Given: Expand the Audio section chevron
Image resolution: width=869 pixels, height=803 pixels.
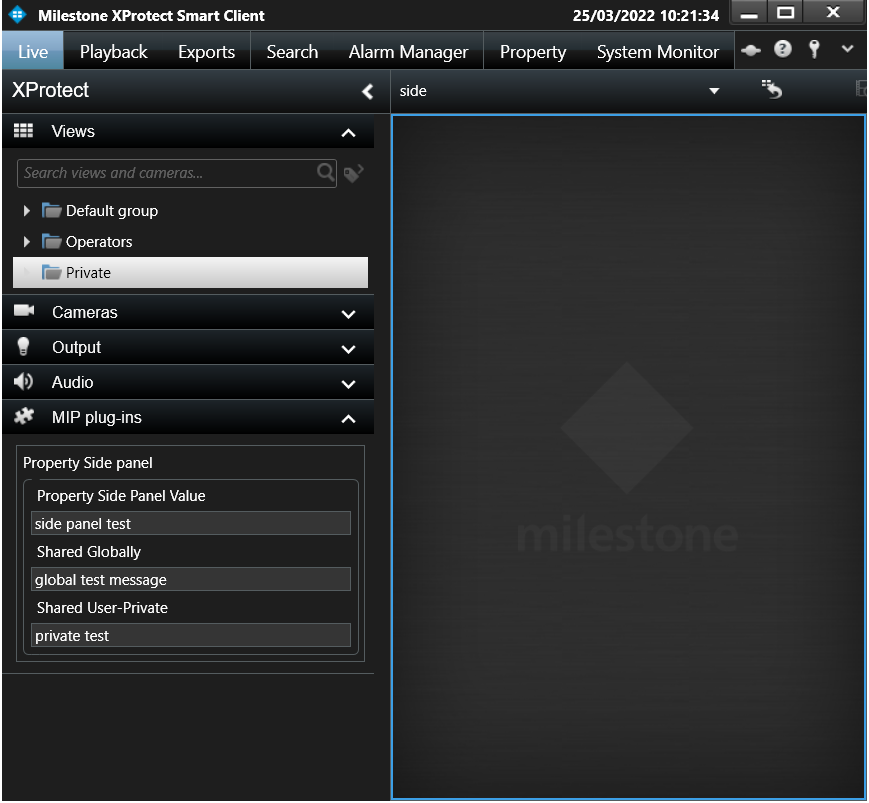Looking at the screenshot, I should pos(349,384).
